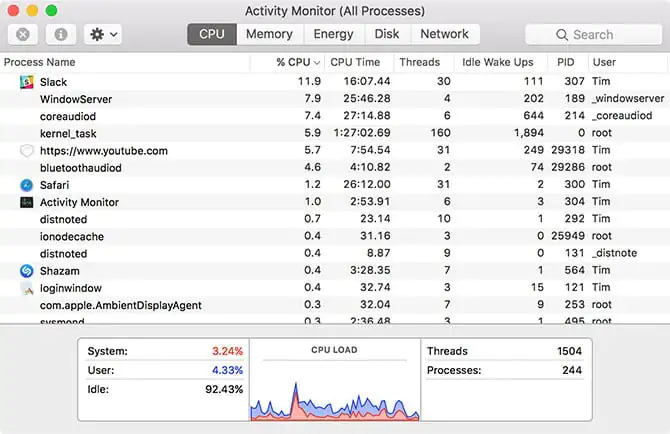
Task: Click the Activity Monitor icon in list
Action: coord(27,202)
